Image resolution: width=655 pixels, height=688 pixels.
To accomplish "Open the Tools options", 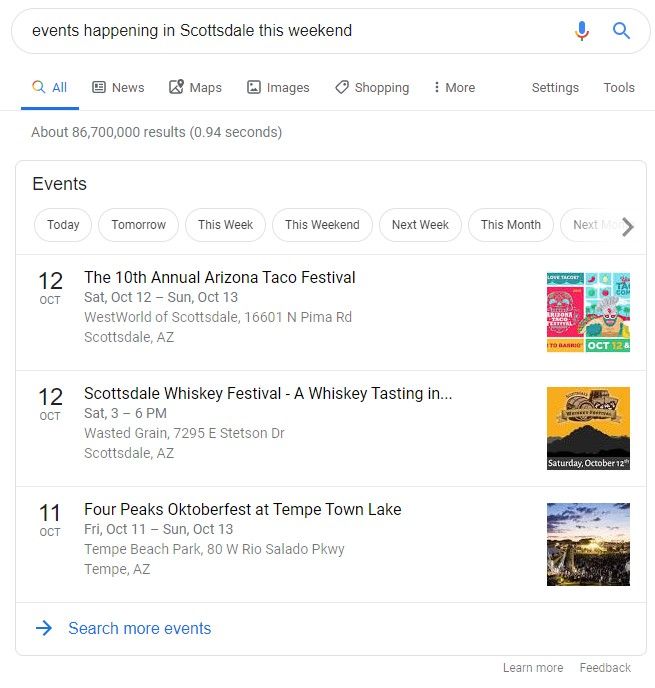I will pos(619,87).
